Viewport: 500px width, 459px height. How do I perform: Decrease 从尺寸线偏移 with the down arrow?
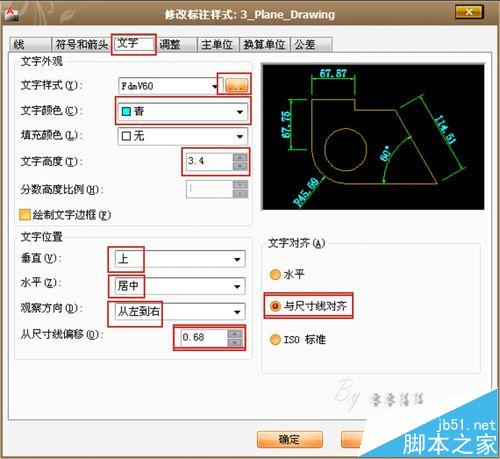(x=235, y=342)
